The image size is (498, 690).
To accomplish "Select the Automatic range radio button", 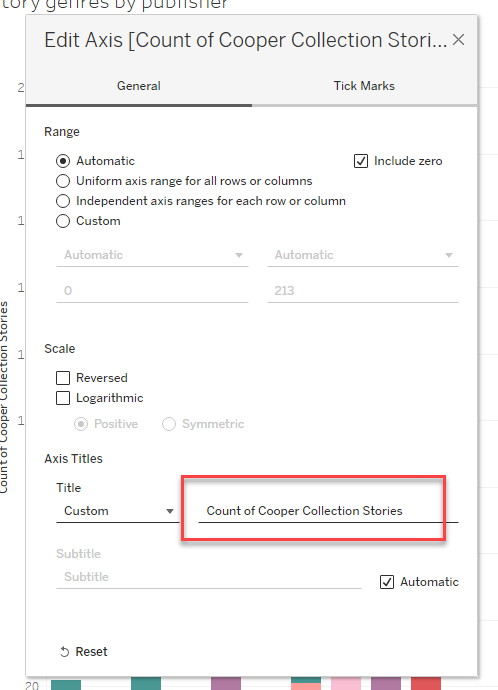I will coord(63,161).
